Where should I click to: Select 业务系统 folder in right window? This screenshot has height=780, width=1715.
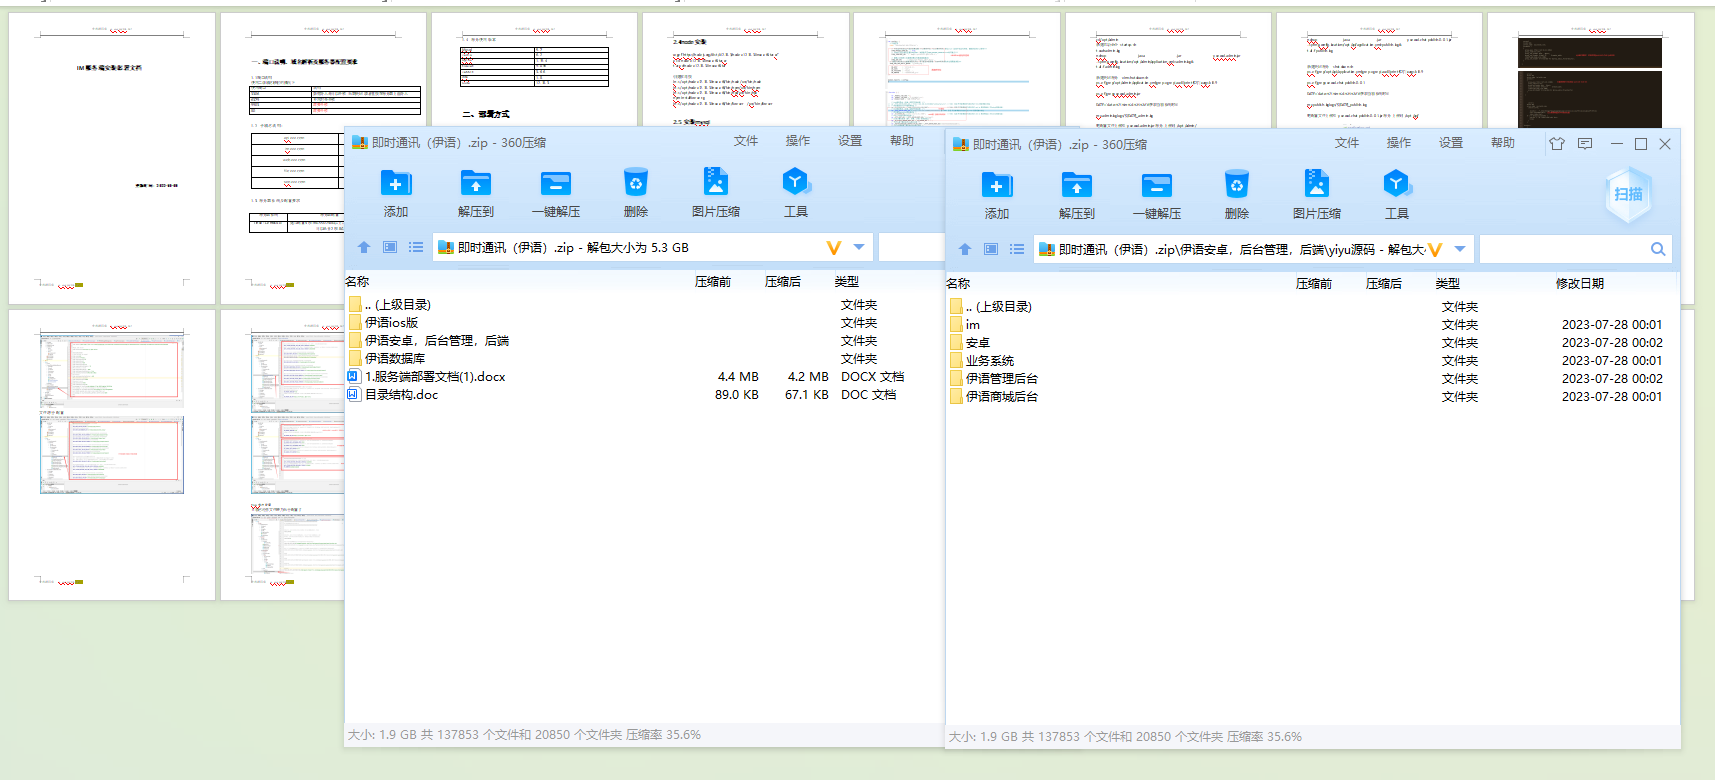[x=990, y=361]
